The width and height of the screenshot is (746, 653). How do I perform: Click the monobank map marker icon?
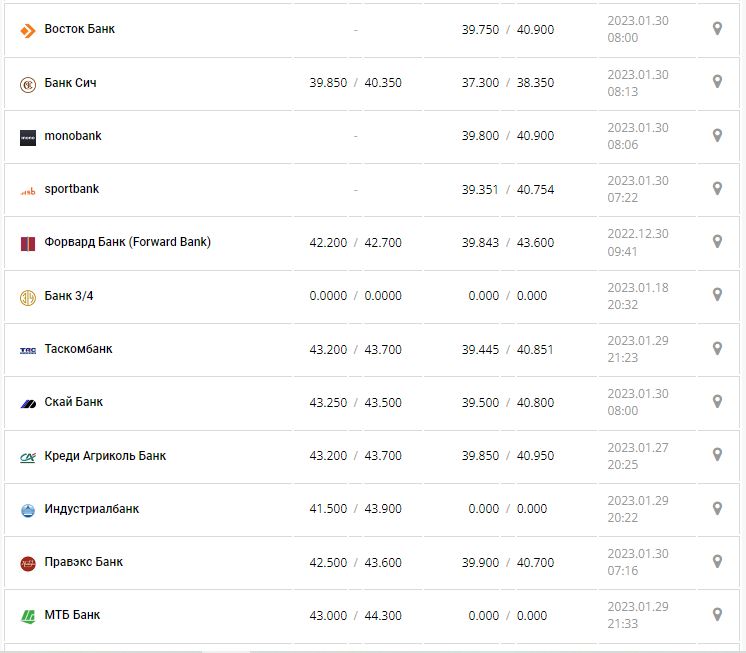point(717,135)
